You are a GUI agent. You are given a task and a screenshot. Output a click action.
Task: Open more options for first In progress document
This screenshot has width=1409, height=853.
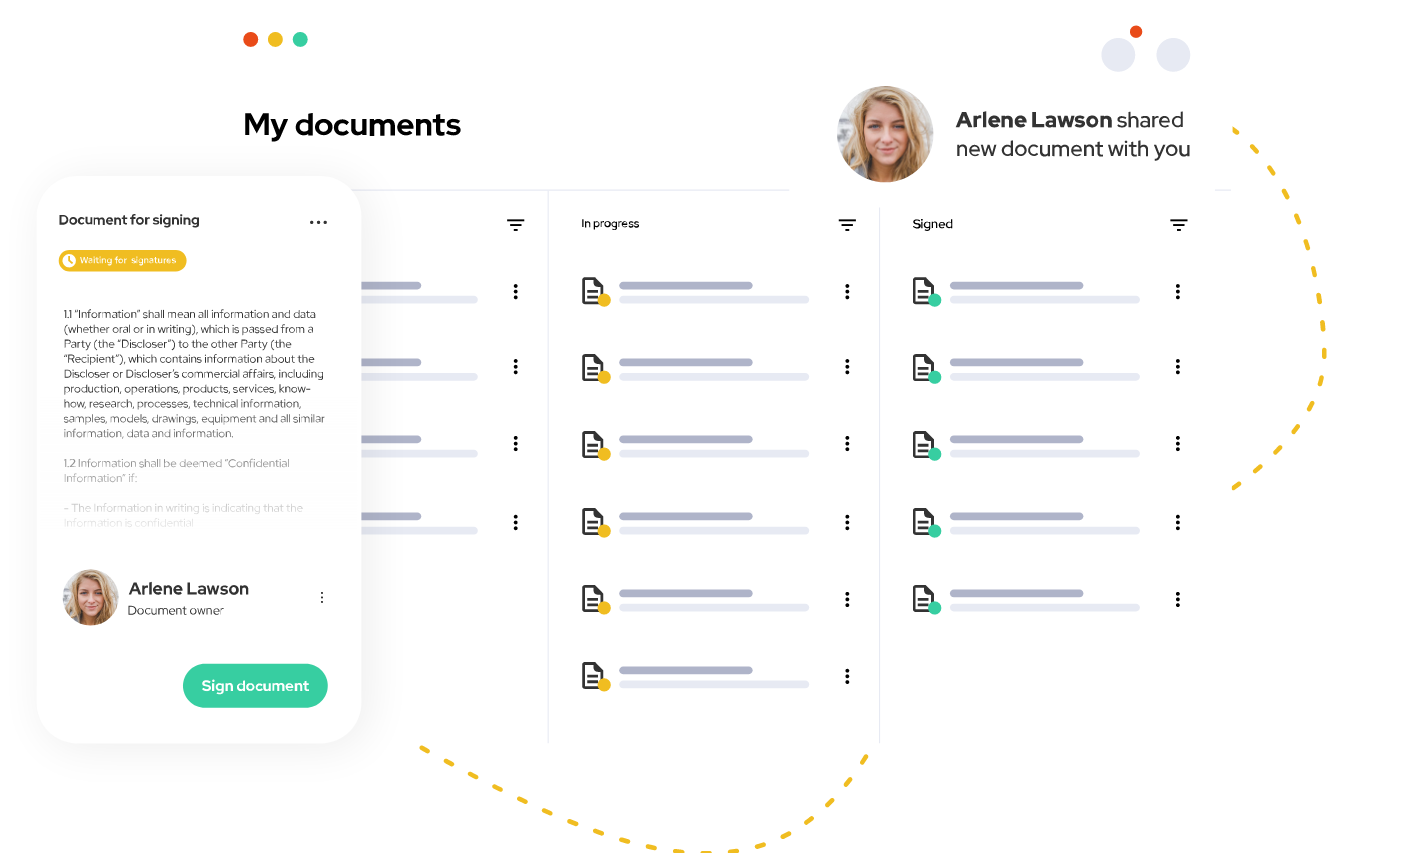(x=847, y=292)
